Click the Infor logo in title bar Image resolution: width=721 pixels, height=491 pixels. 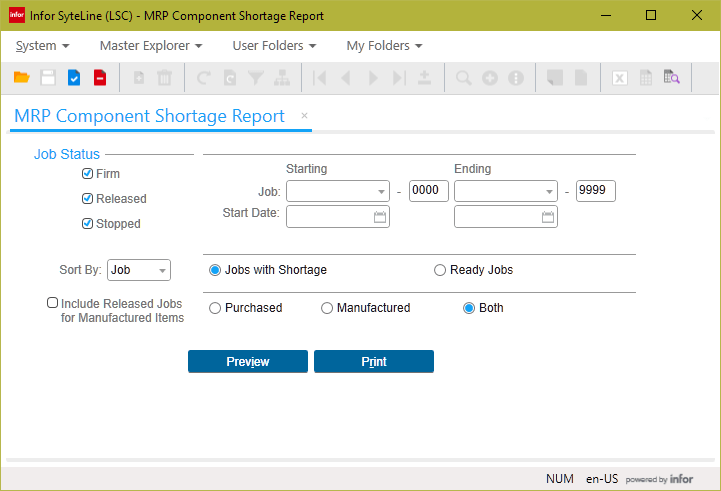(x=17, y=15)
